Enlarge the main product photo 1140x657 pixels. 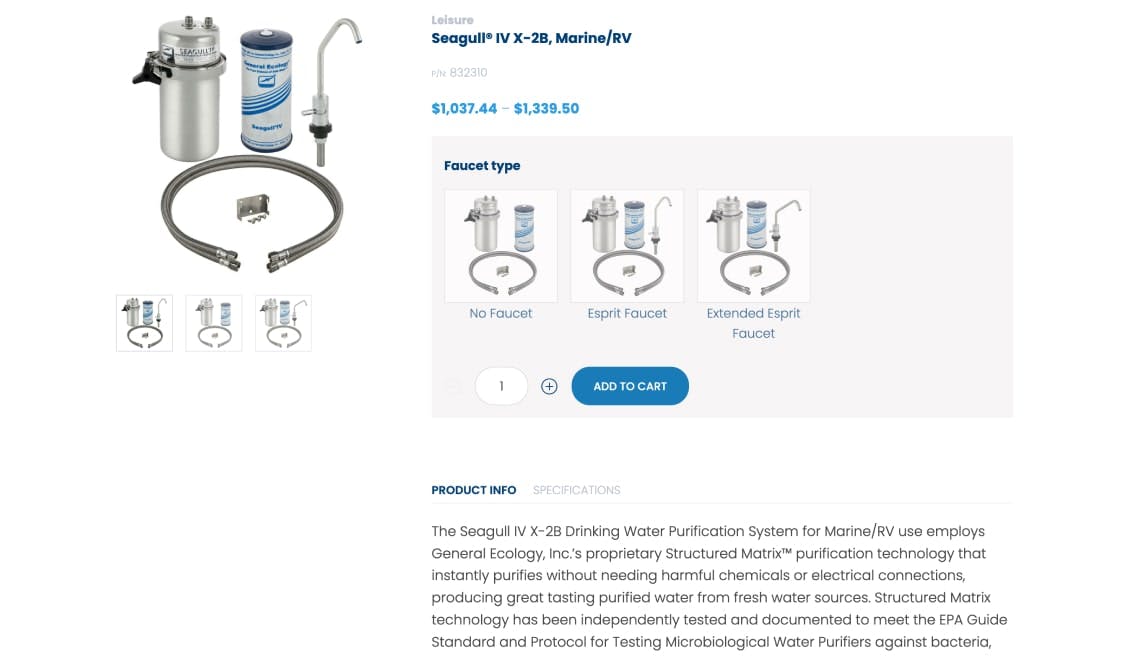247,146
